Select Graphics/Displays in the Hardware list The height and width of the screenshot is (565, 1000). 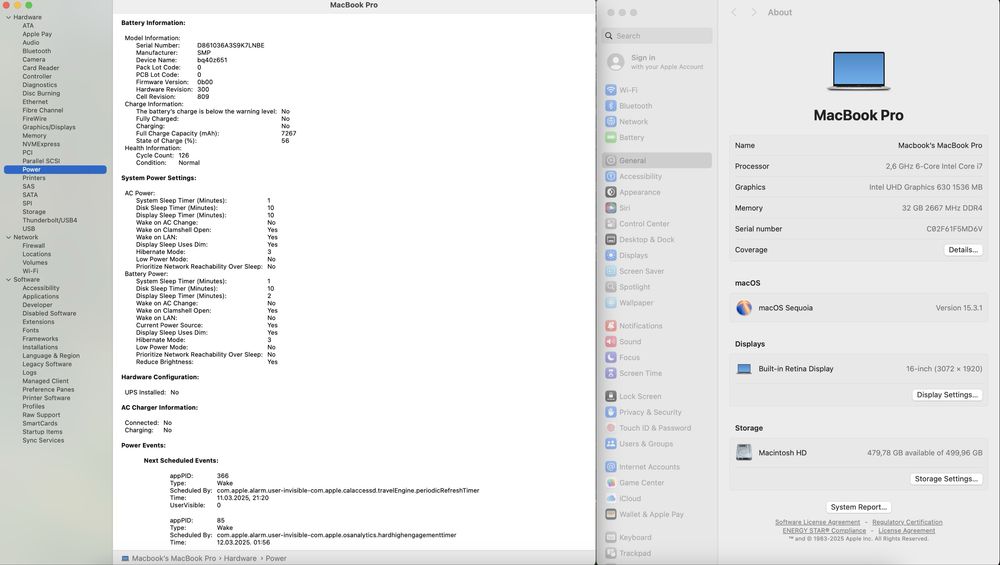tap(48, 127)
